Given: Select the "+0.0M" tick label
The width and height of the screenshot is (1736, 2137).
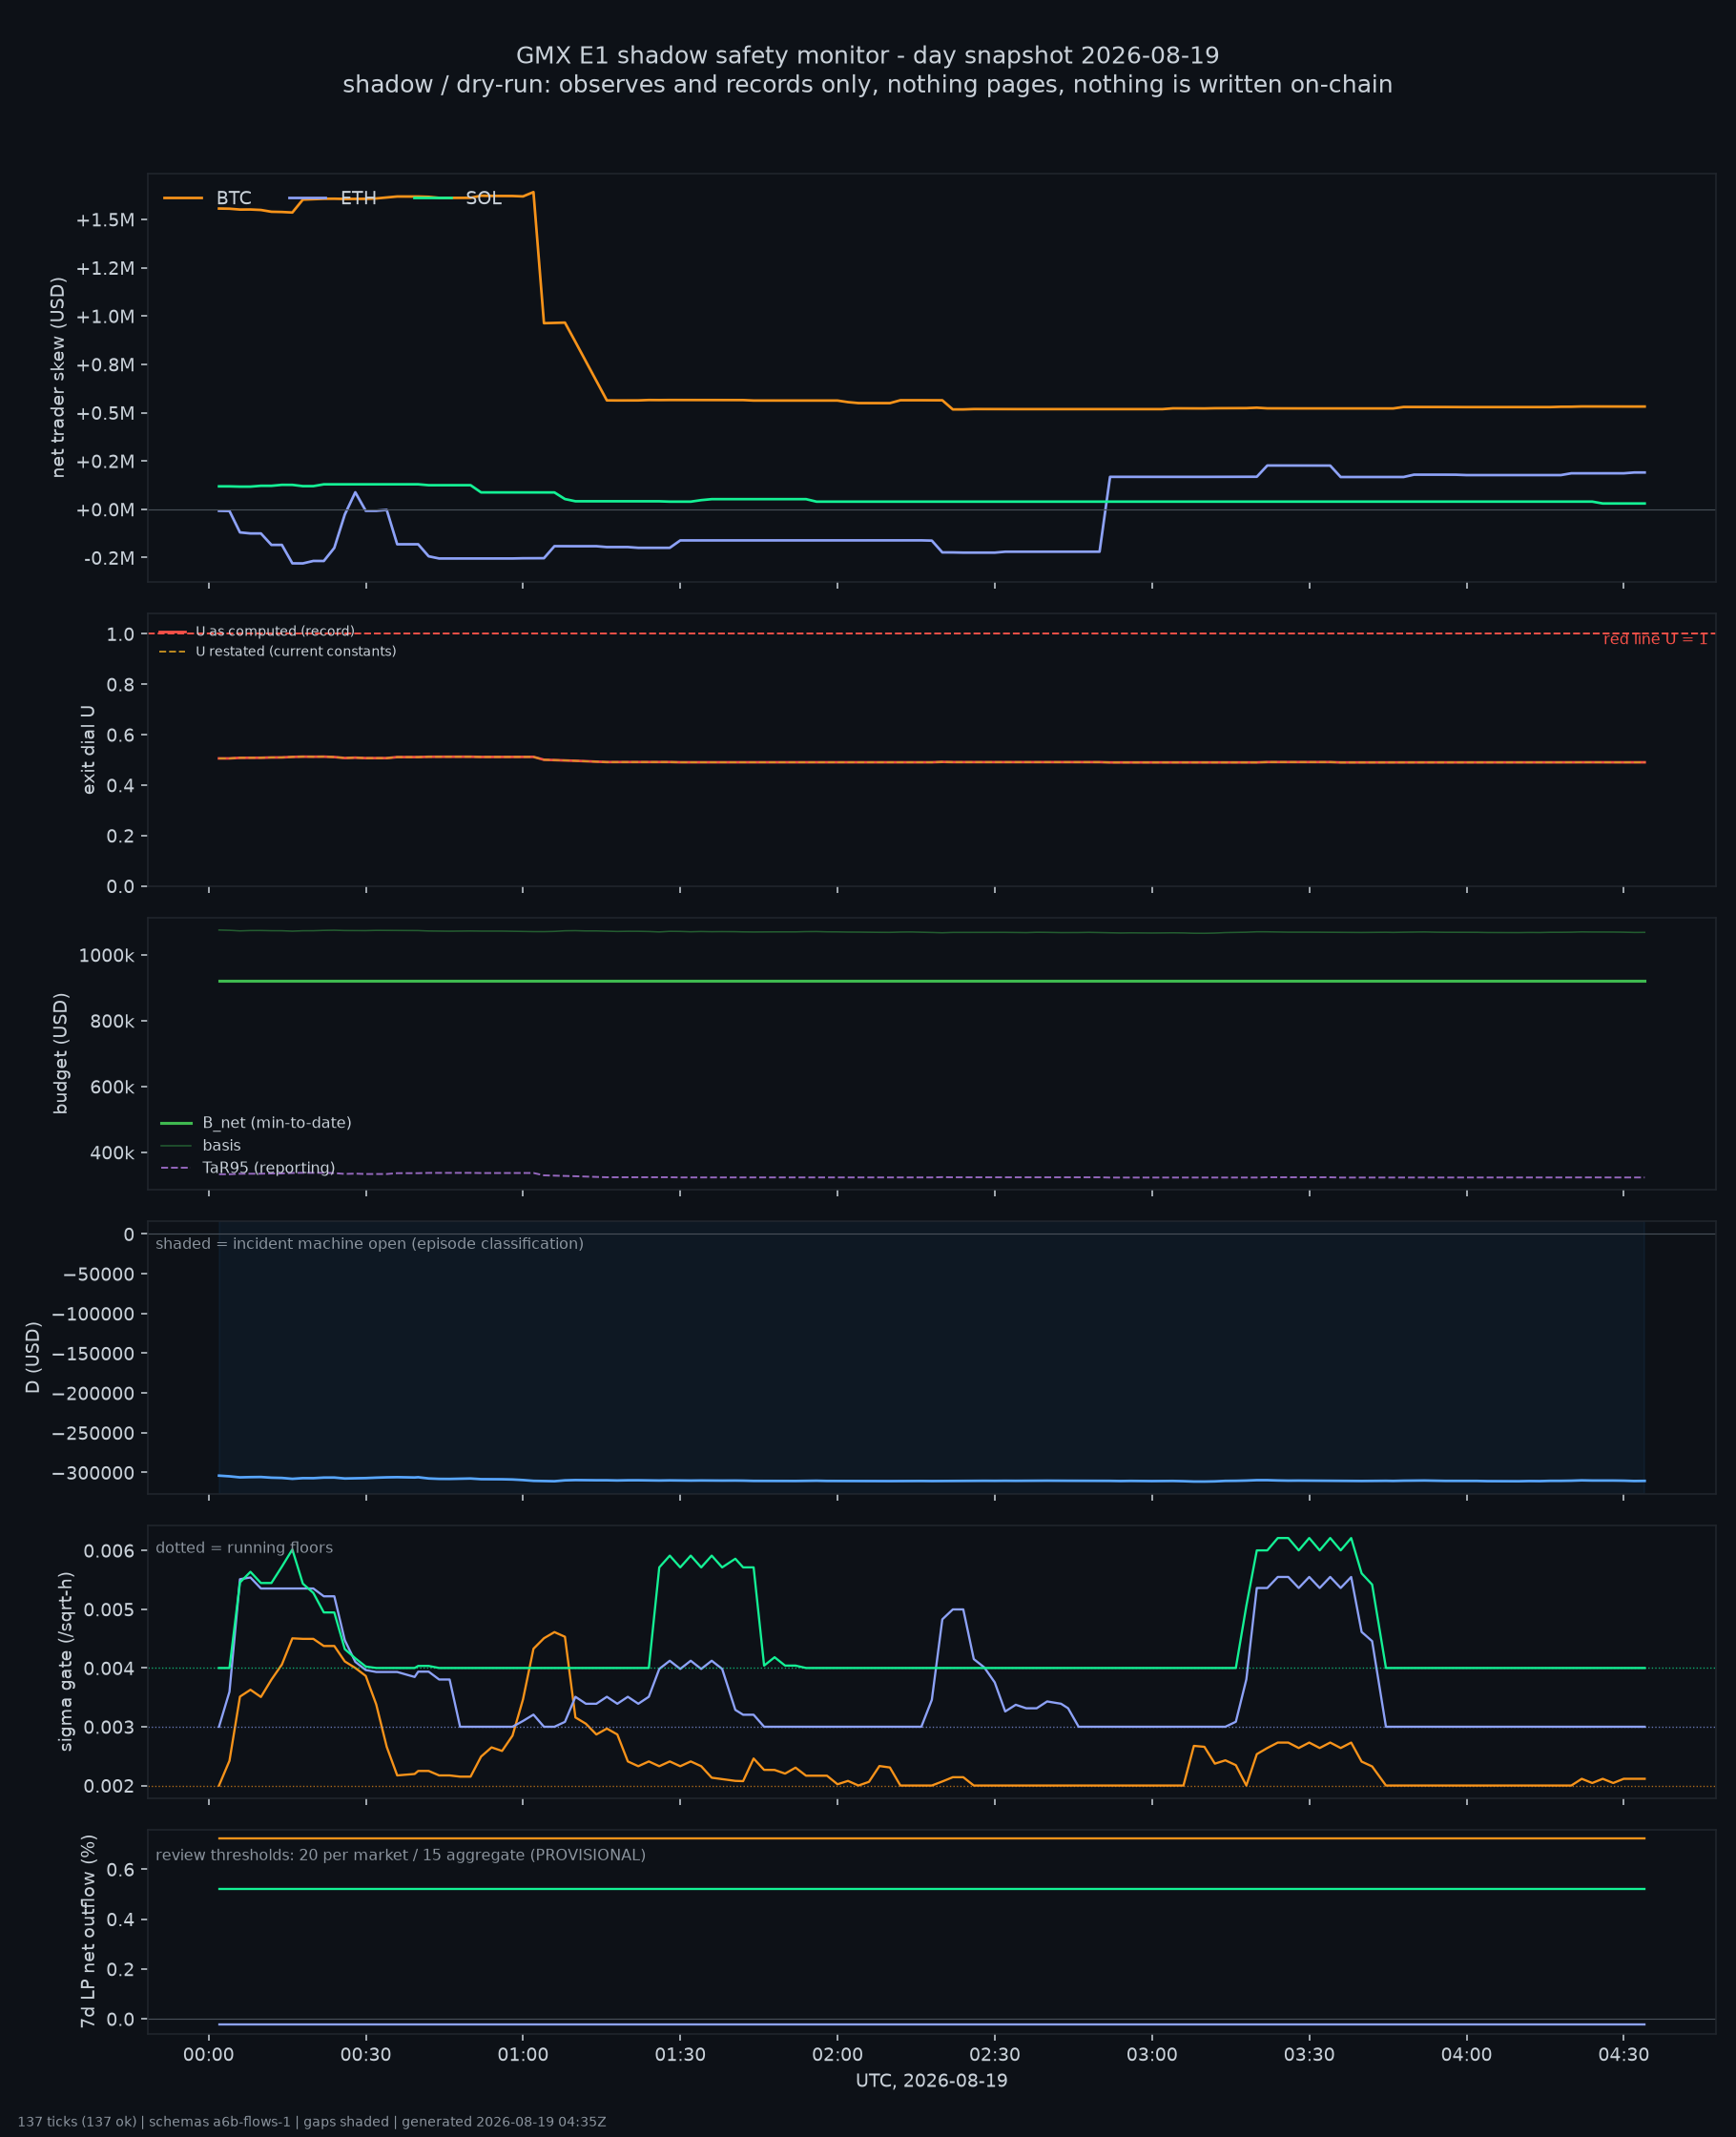Looking at the screenshot, I should [x=105, y=510].
